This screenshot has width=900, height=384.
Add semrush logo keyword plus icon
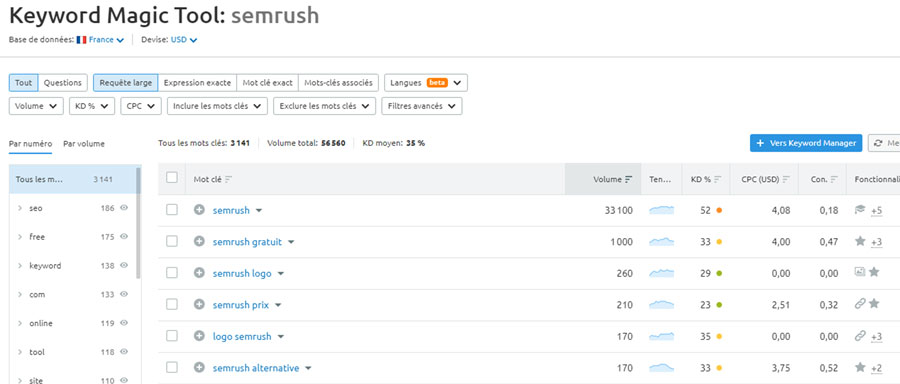(199, 273)
